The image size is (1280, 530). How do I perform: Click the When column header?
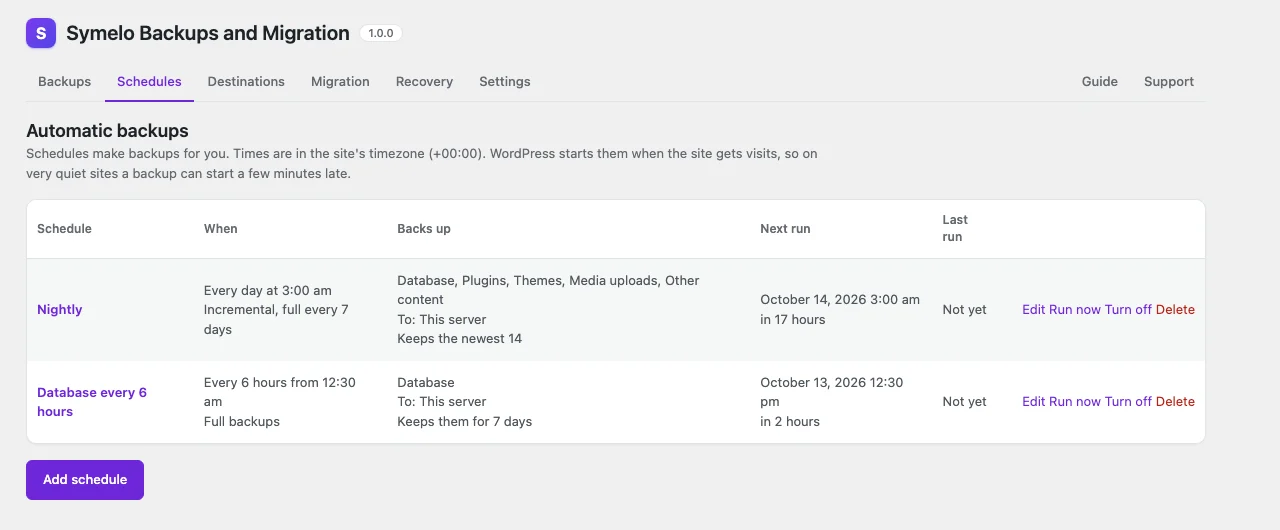221,229
